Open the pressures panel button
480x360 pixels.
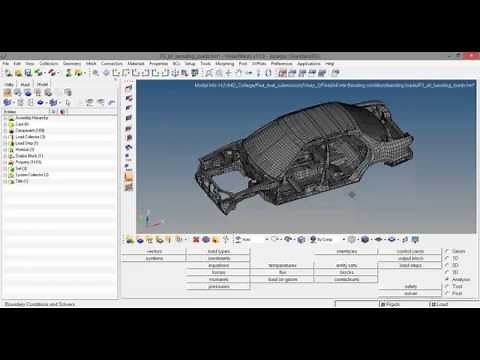(x=219, y=286)
